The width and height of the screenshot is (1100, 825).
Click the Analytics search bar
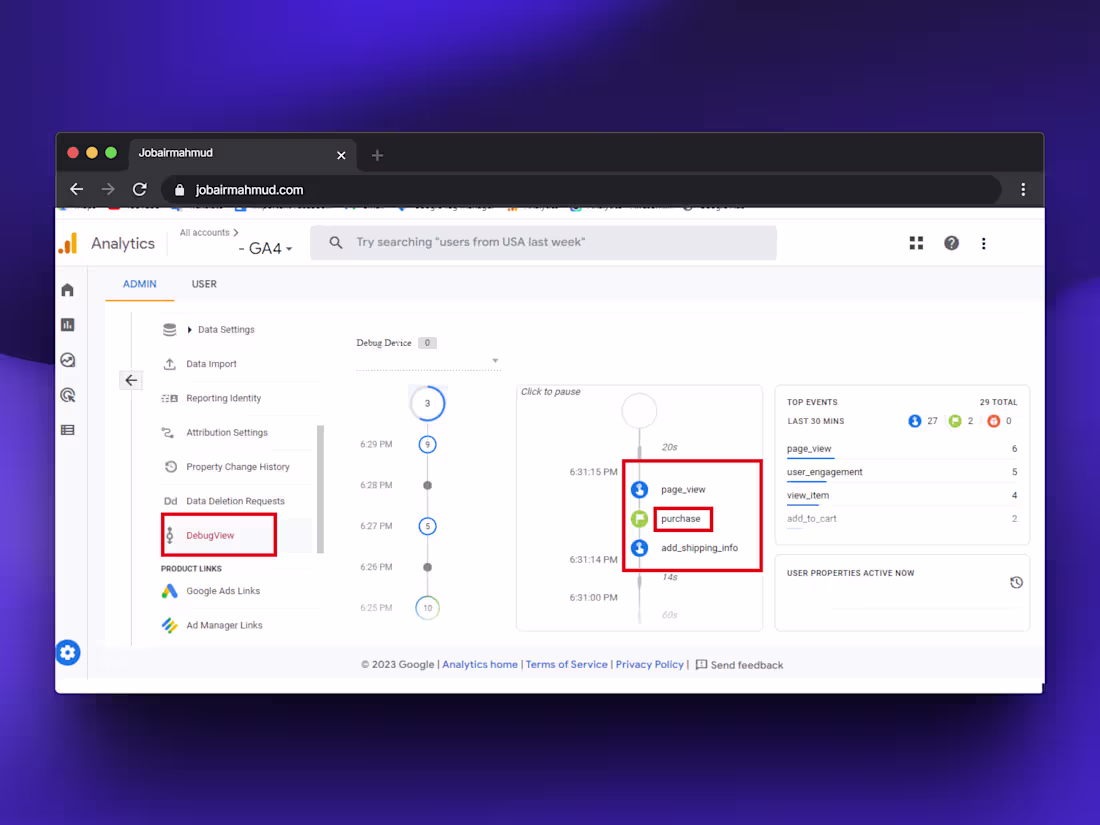(543, 242)
